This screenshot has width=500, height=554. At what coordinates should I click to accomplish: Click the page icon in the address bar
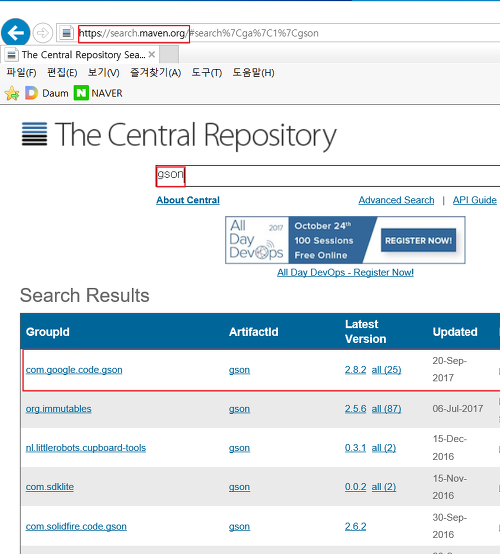click(66, 33)
